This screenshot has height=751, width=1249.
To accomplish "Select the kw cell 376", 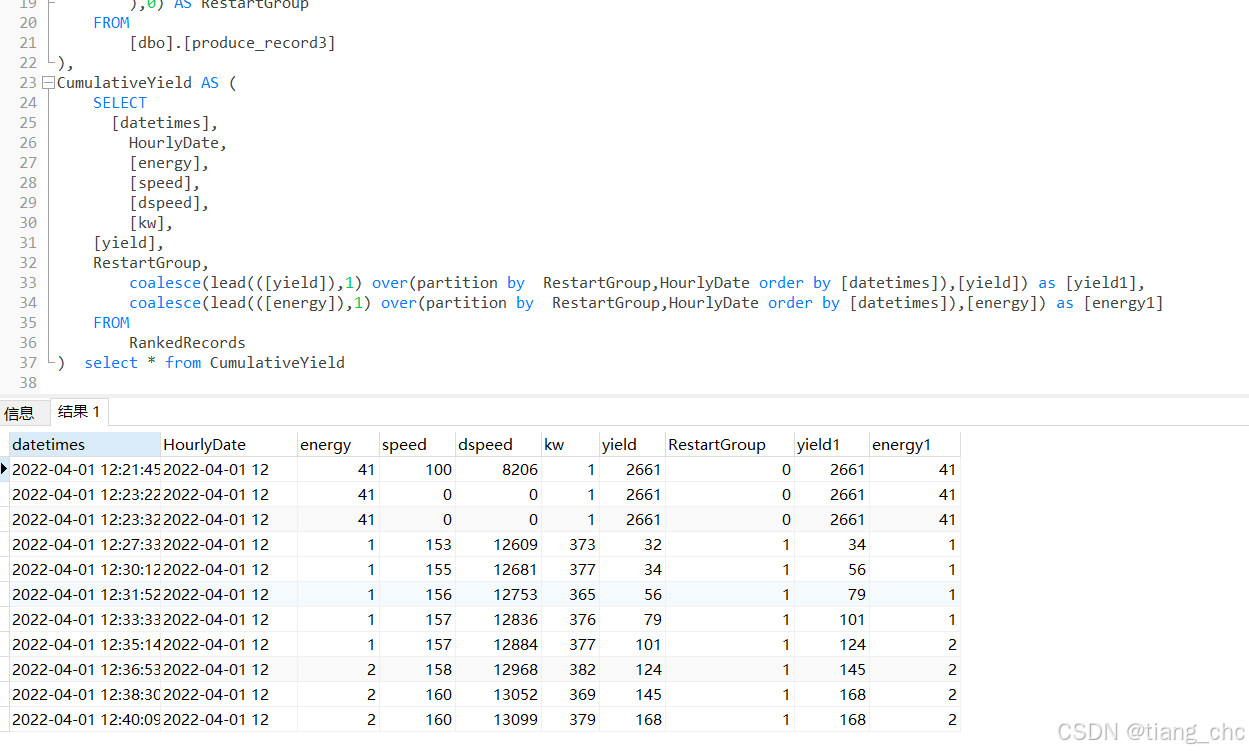I will [570, 619].
